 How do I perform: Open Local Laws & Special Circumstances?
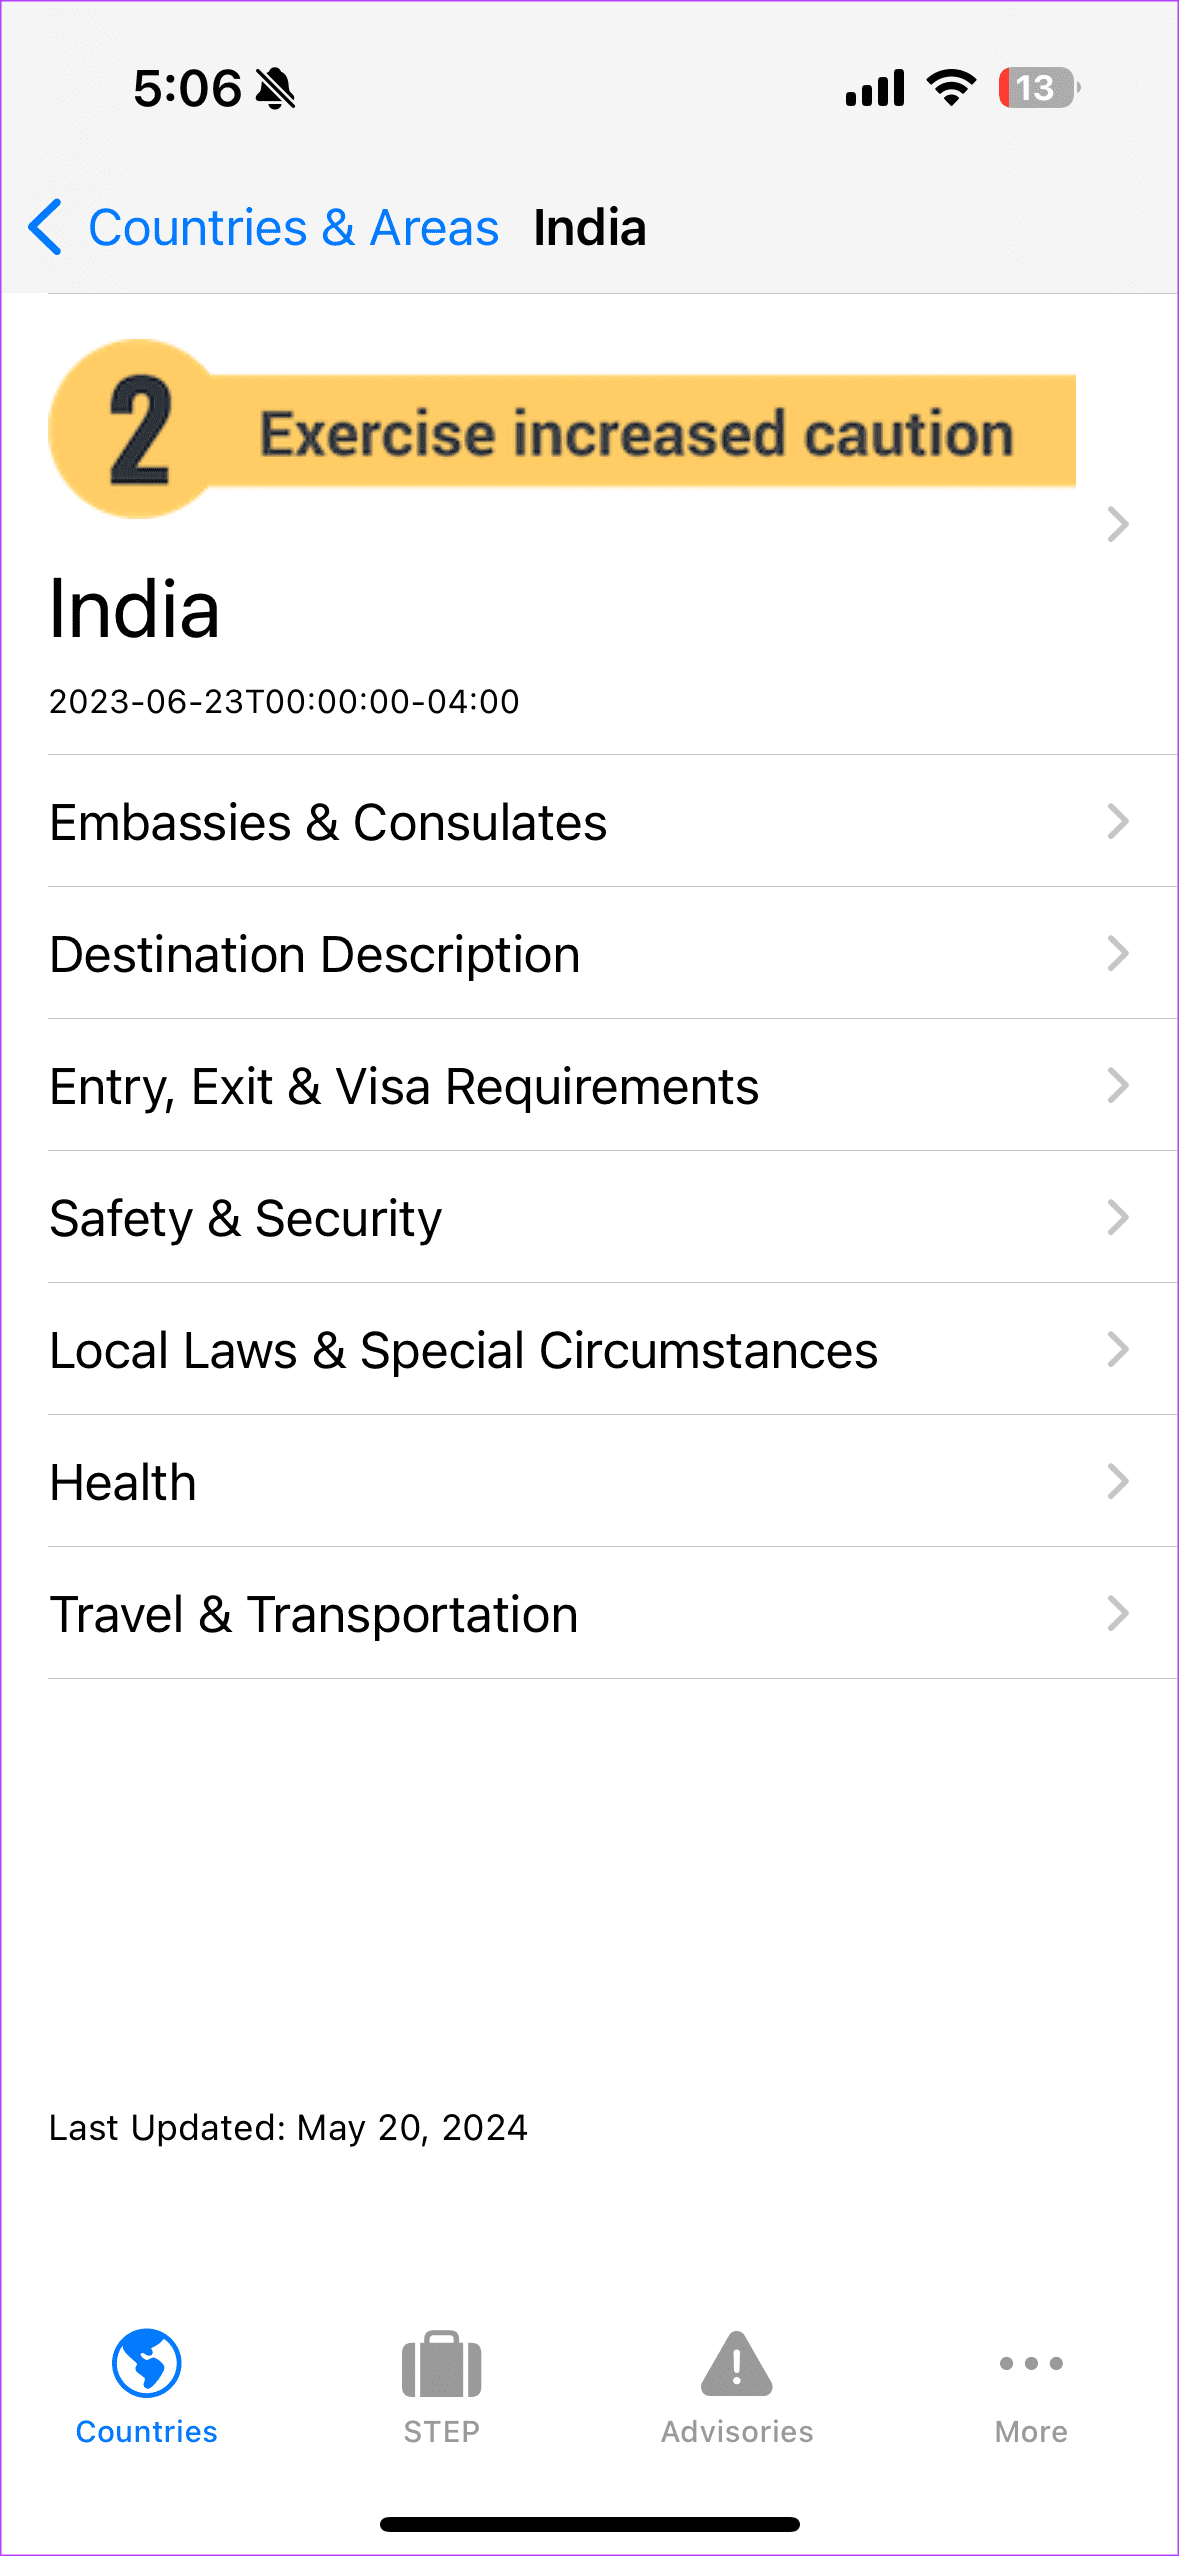click(464, 1350)
